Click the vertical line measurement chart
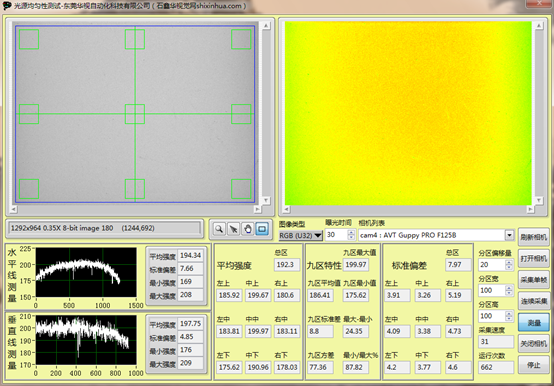The width and height of the screenshot is (554, 386). (86, 340)
